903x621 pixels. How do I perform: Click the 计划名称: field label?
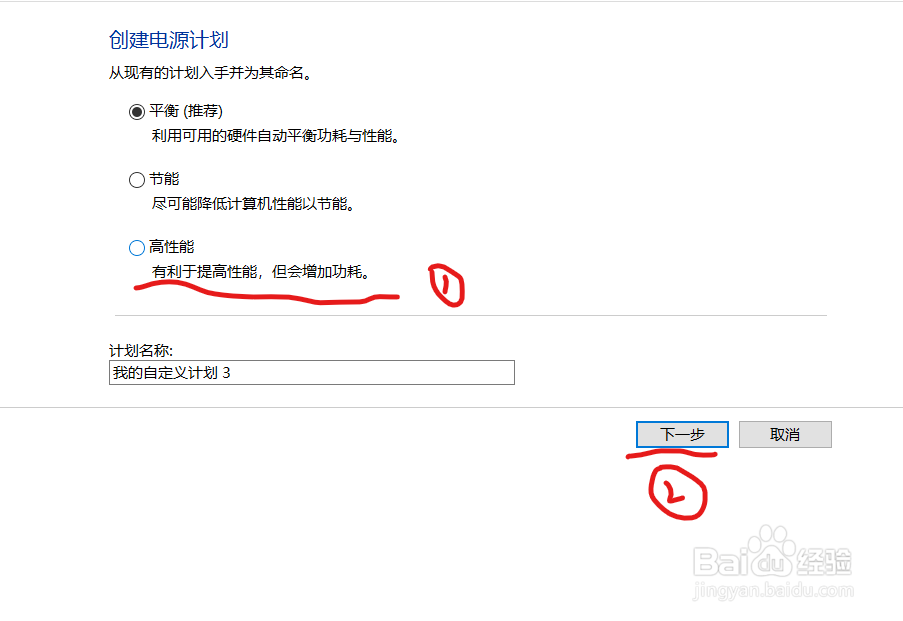pyautogui.click(x=141, y=350)
